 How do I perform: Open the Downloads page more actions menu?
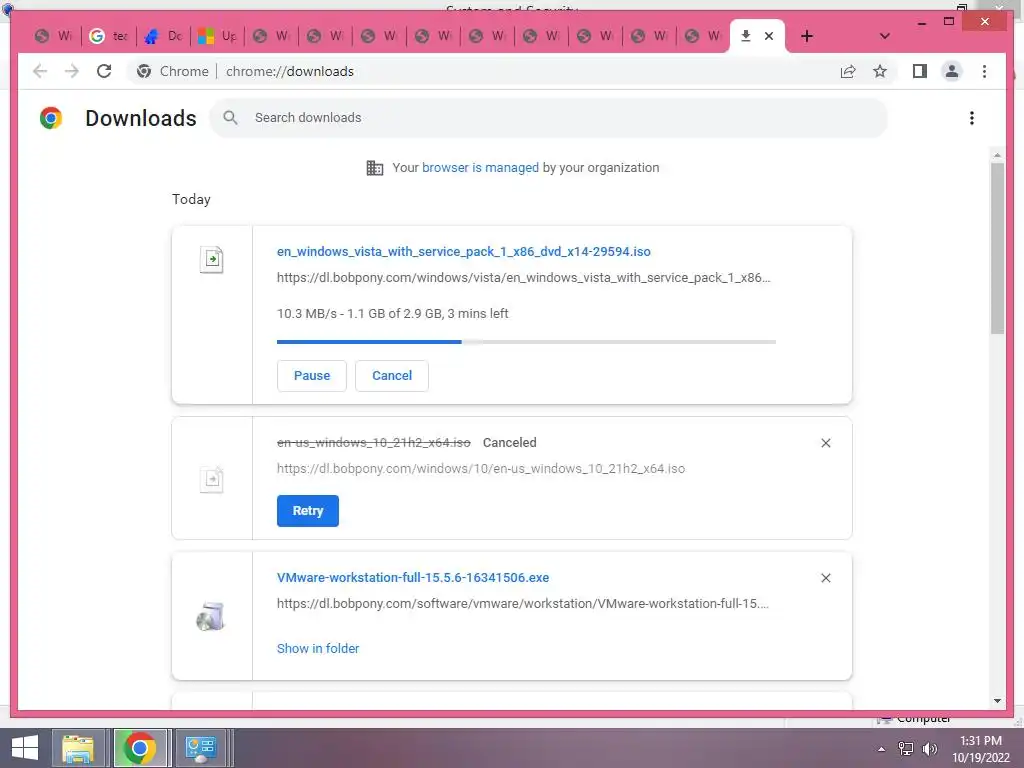972,118
